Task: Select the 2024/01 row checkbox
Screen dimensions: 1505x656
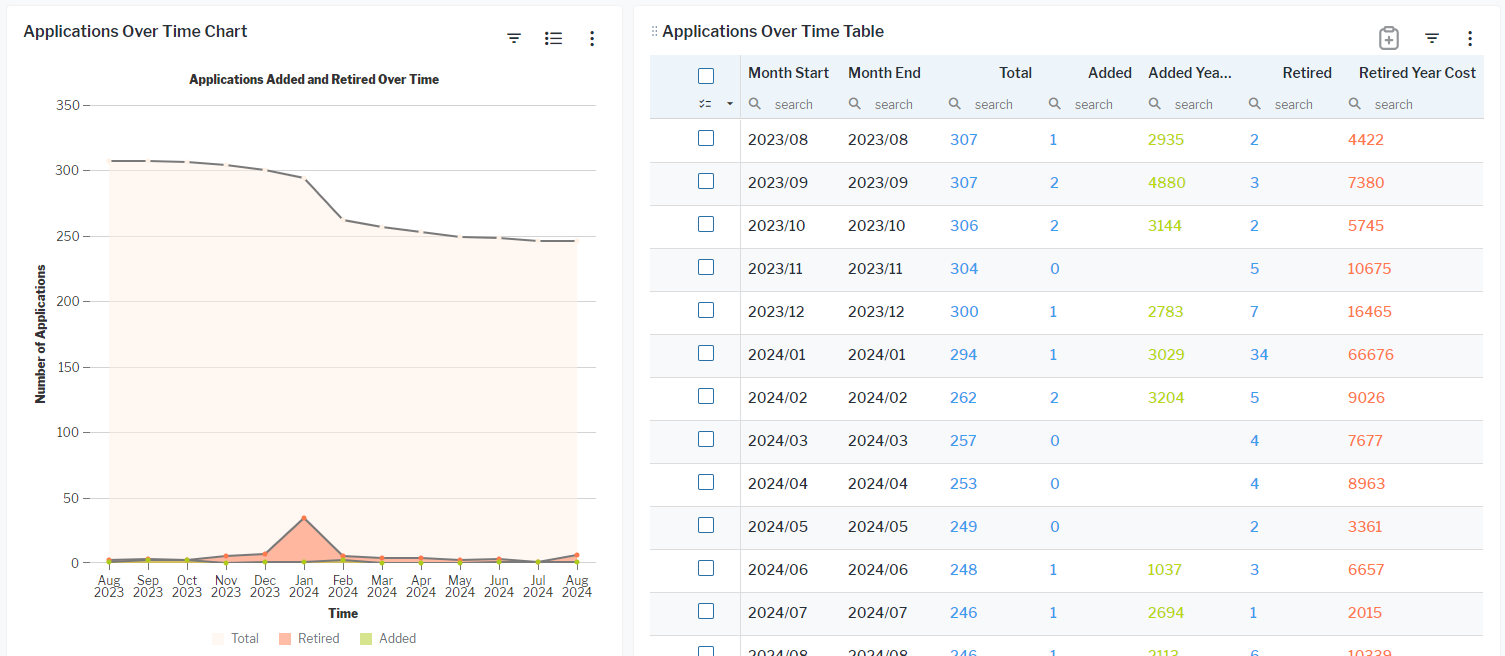Action: click(706, 353)
